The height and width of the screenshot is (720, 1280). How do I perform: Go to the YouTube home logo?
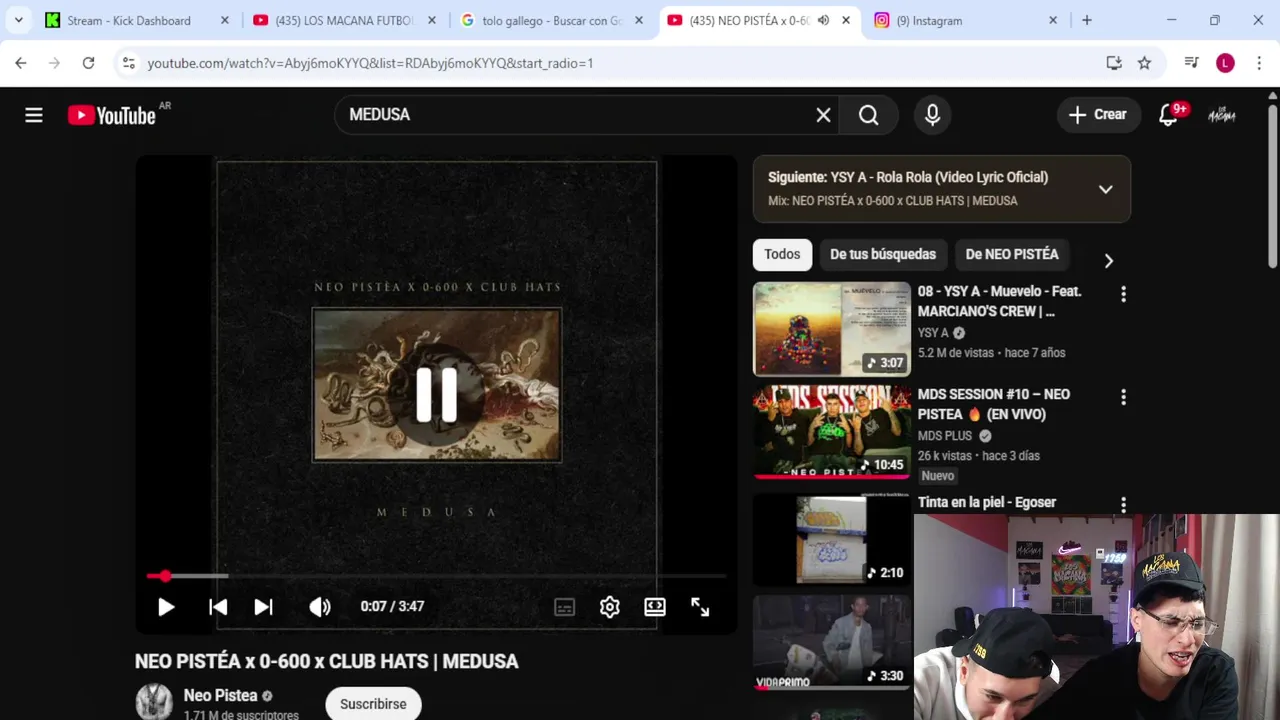point(112,115)
